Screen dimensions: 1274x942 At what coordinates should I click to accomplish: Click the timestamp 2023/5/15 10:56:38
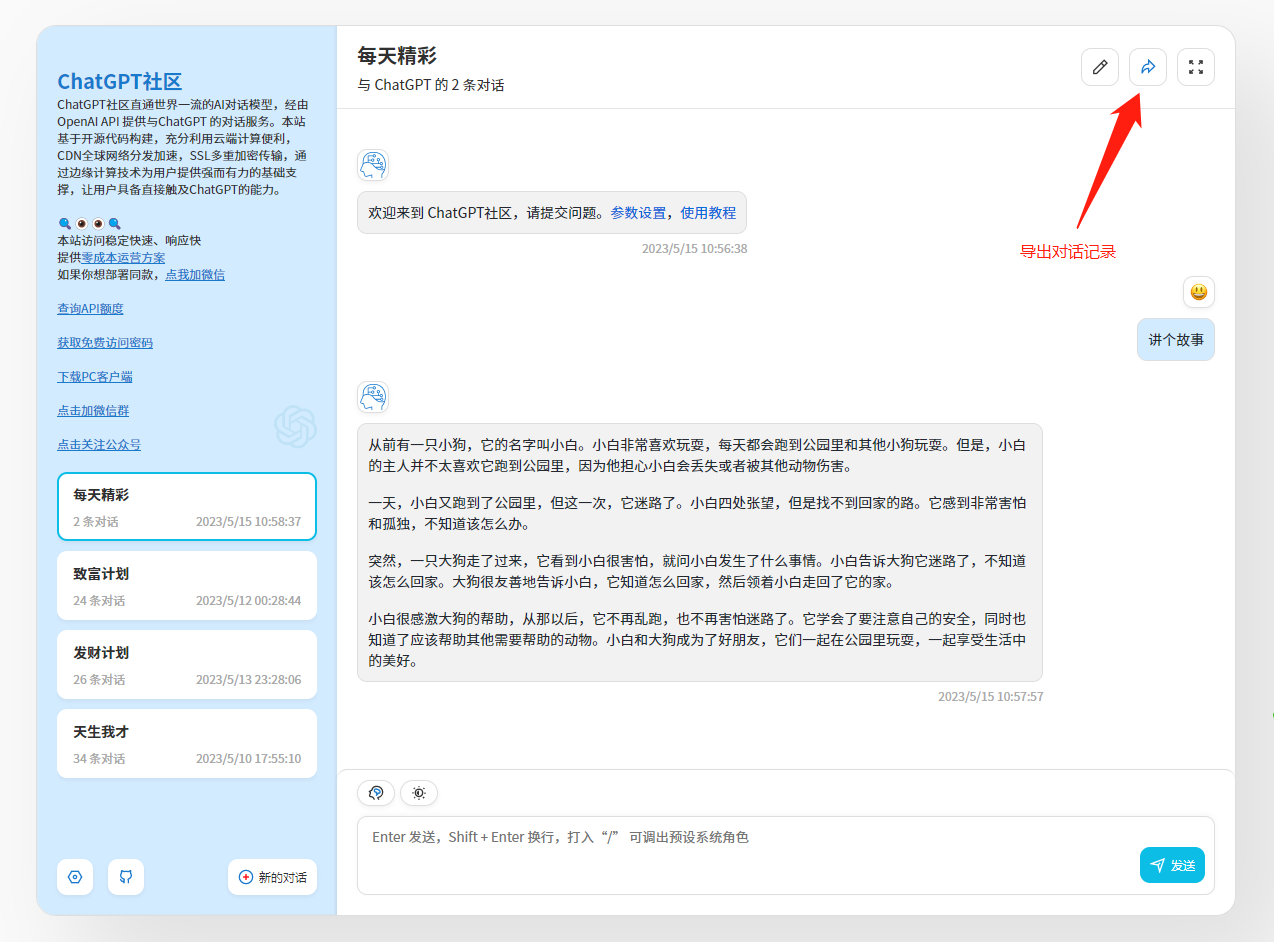(694, 248)
